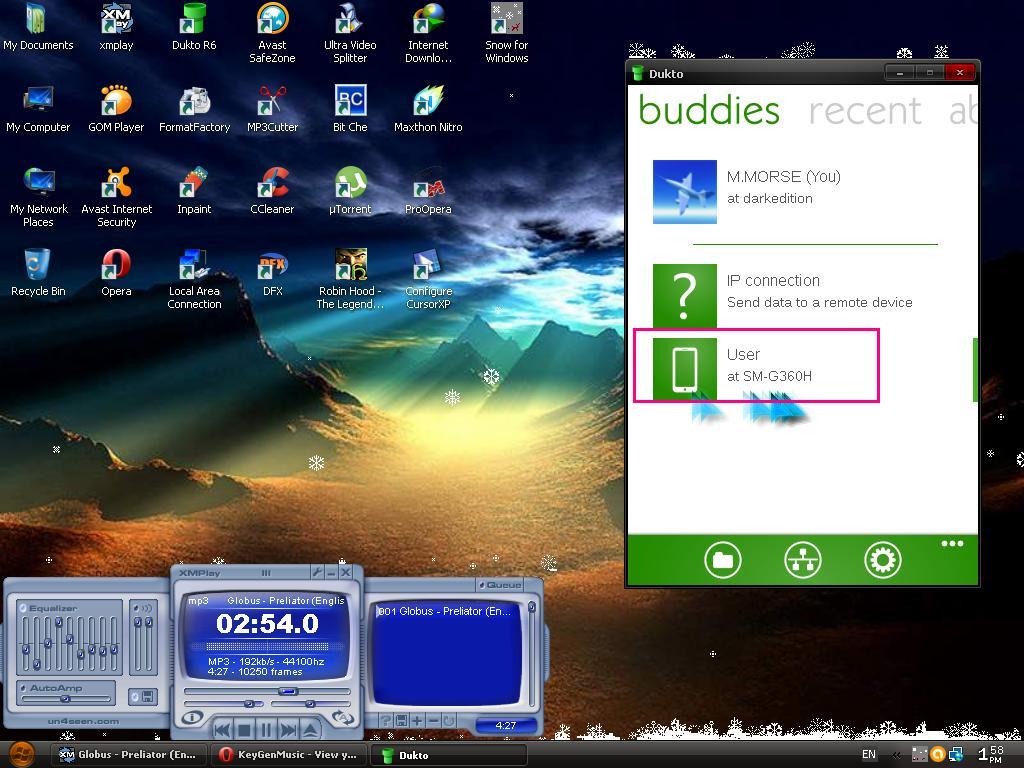Click the EN language indicator in tray
The height and width of the screenshot is (768, 1024).
tap(869, 754)
